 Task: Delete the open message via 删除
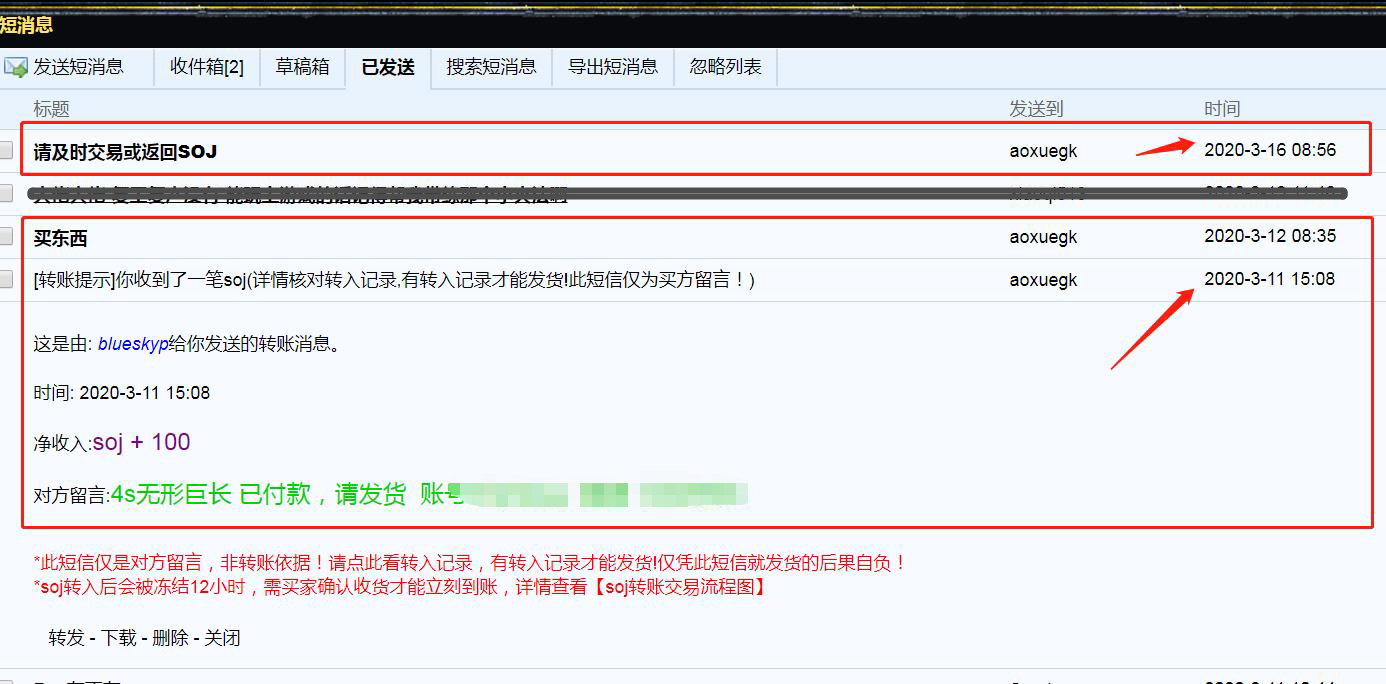(x=170, y=638)
